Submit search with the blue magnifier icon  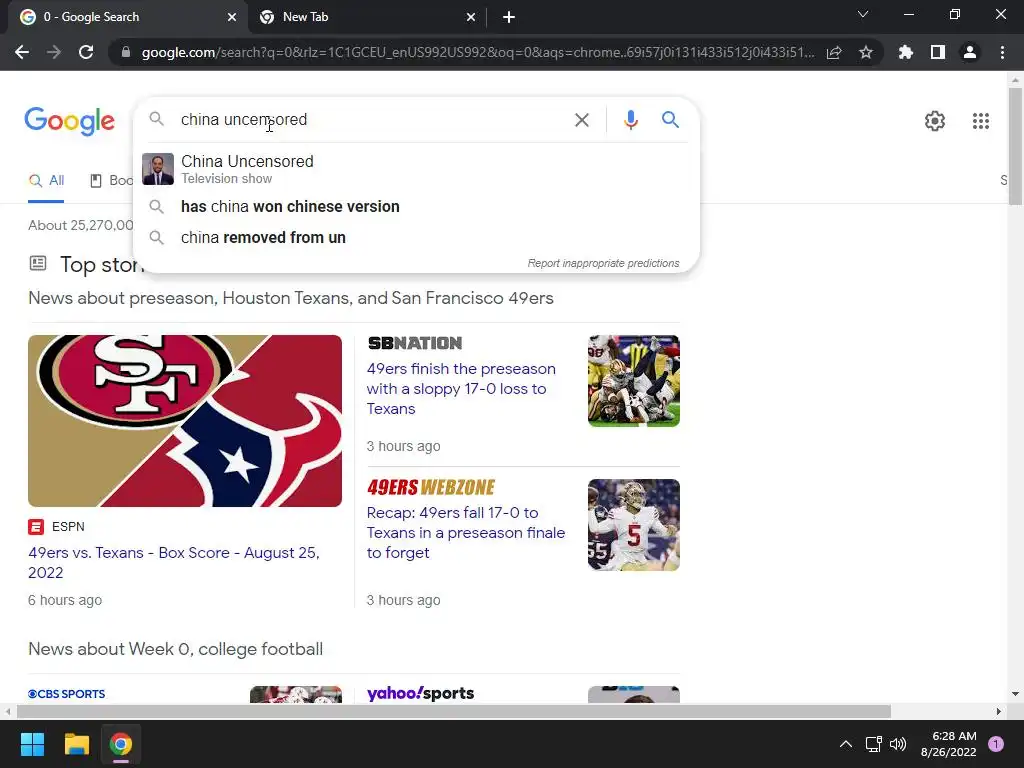click(x=670, y=120)
